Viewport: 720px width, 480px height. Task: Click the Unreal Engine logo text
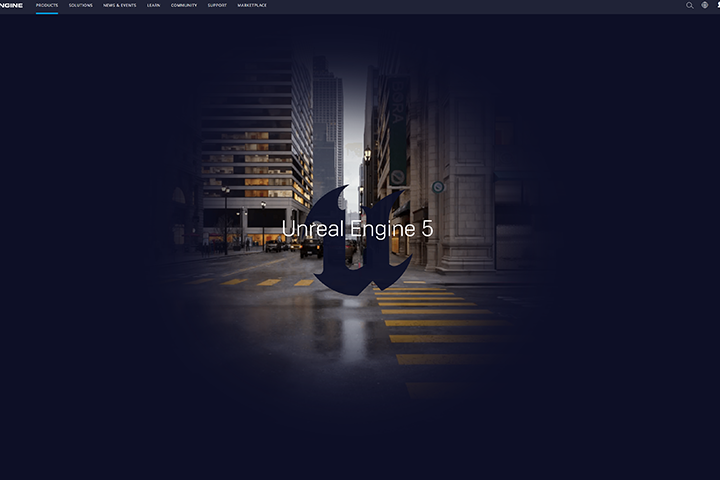11,6
